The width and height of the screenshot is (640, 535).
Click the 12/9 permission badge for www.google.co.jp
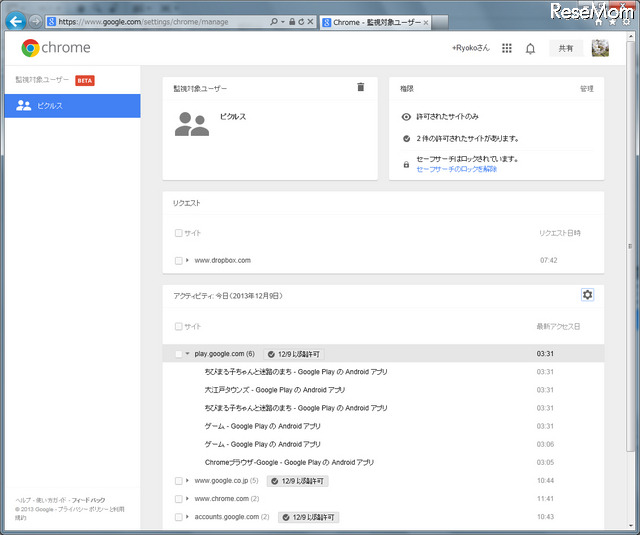pyautogui.click(x=298, y=481)
